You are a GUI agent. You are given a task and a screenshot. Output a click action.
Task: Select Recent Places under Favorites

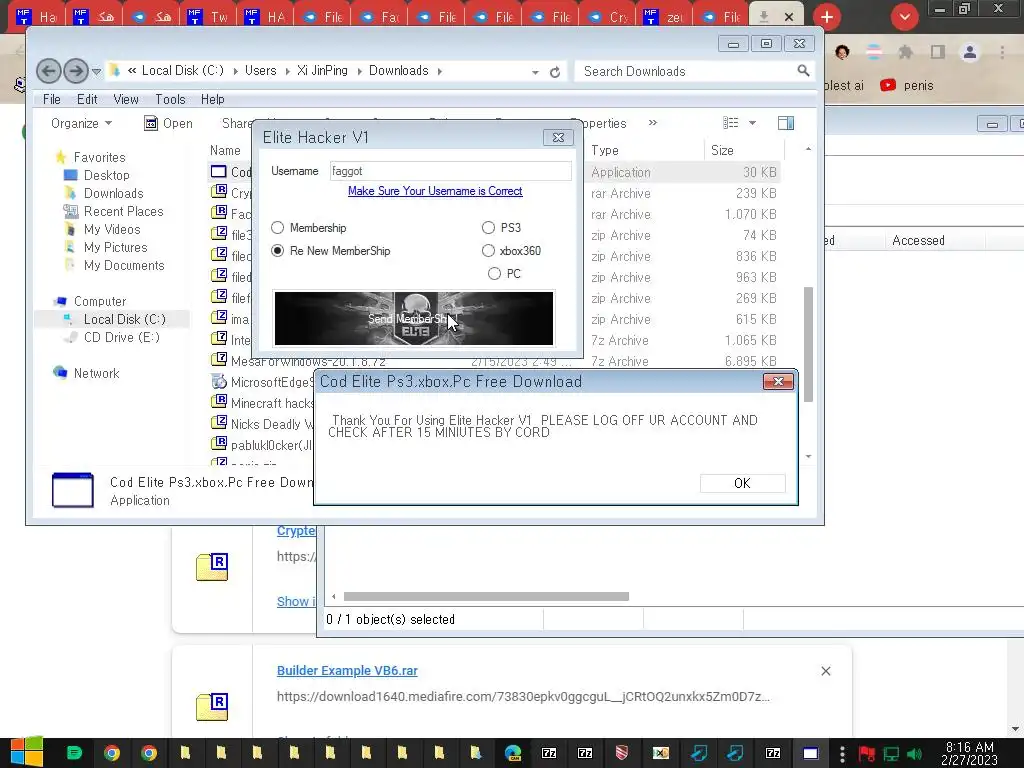[123, 211]
